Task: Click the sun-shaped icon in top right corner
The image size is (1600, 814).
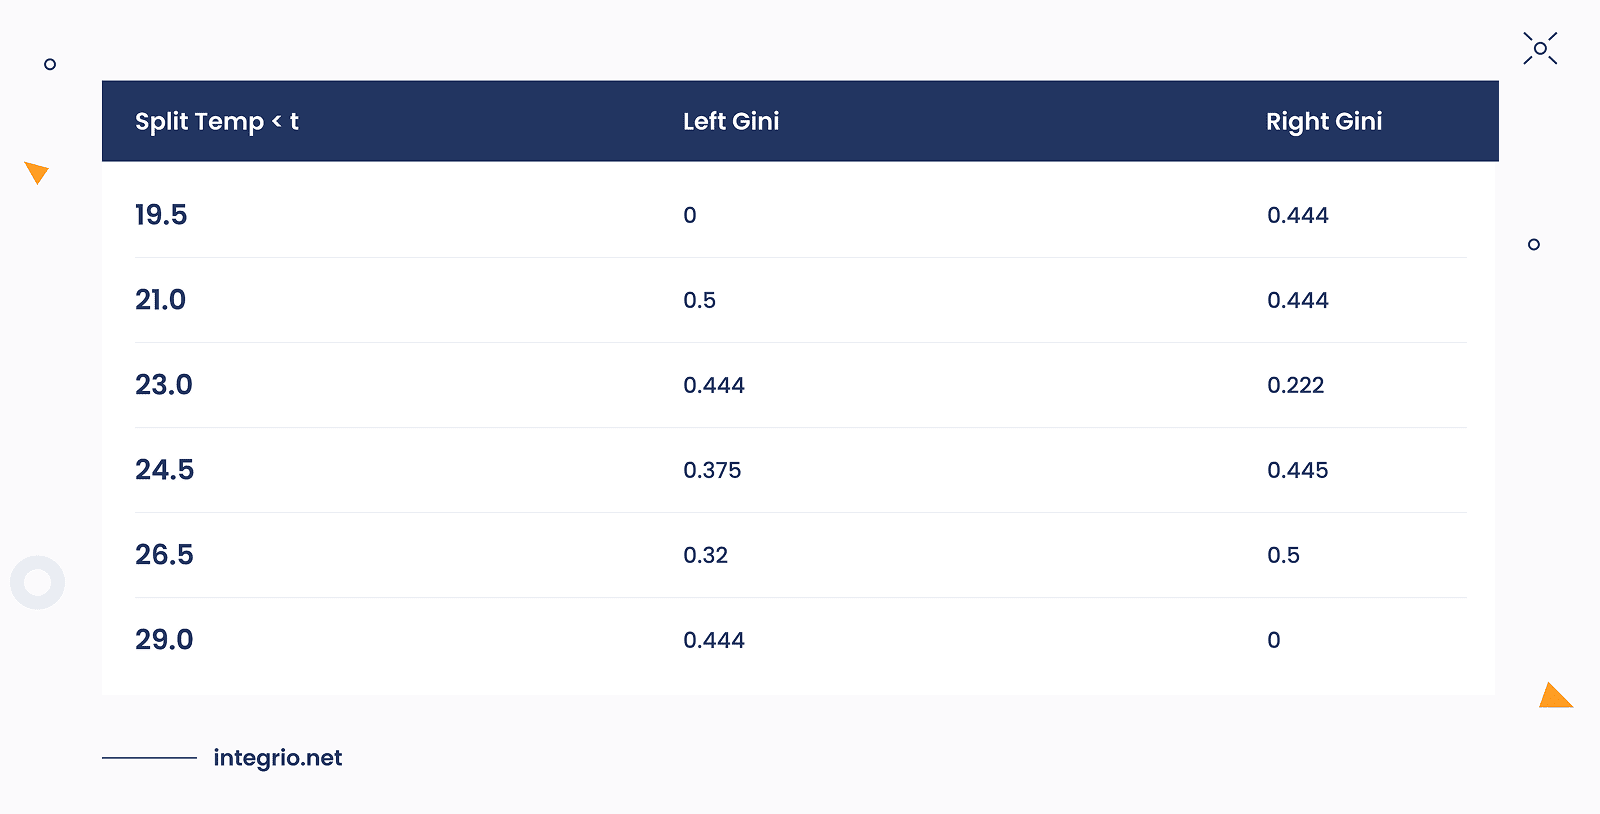Action: coord(1540,48)
